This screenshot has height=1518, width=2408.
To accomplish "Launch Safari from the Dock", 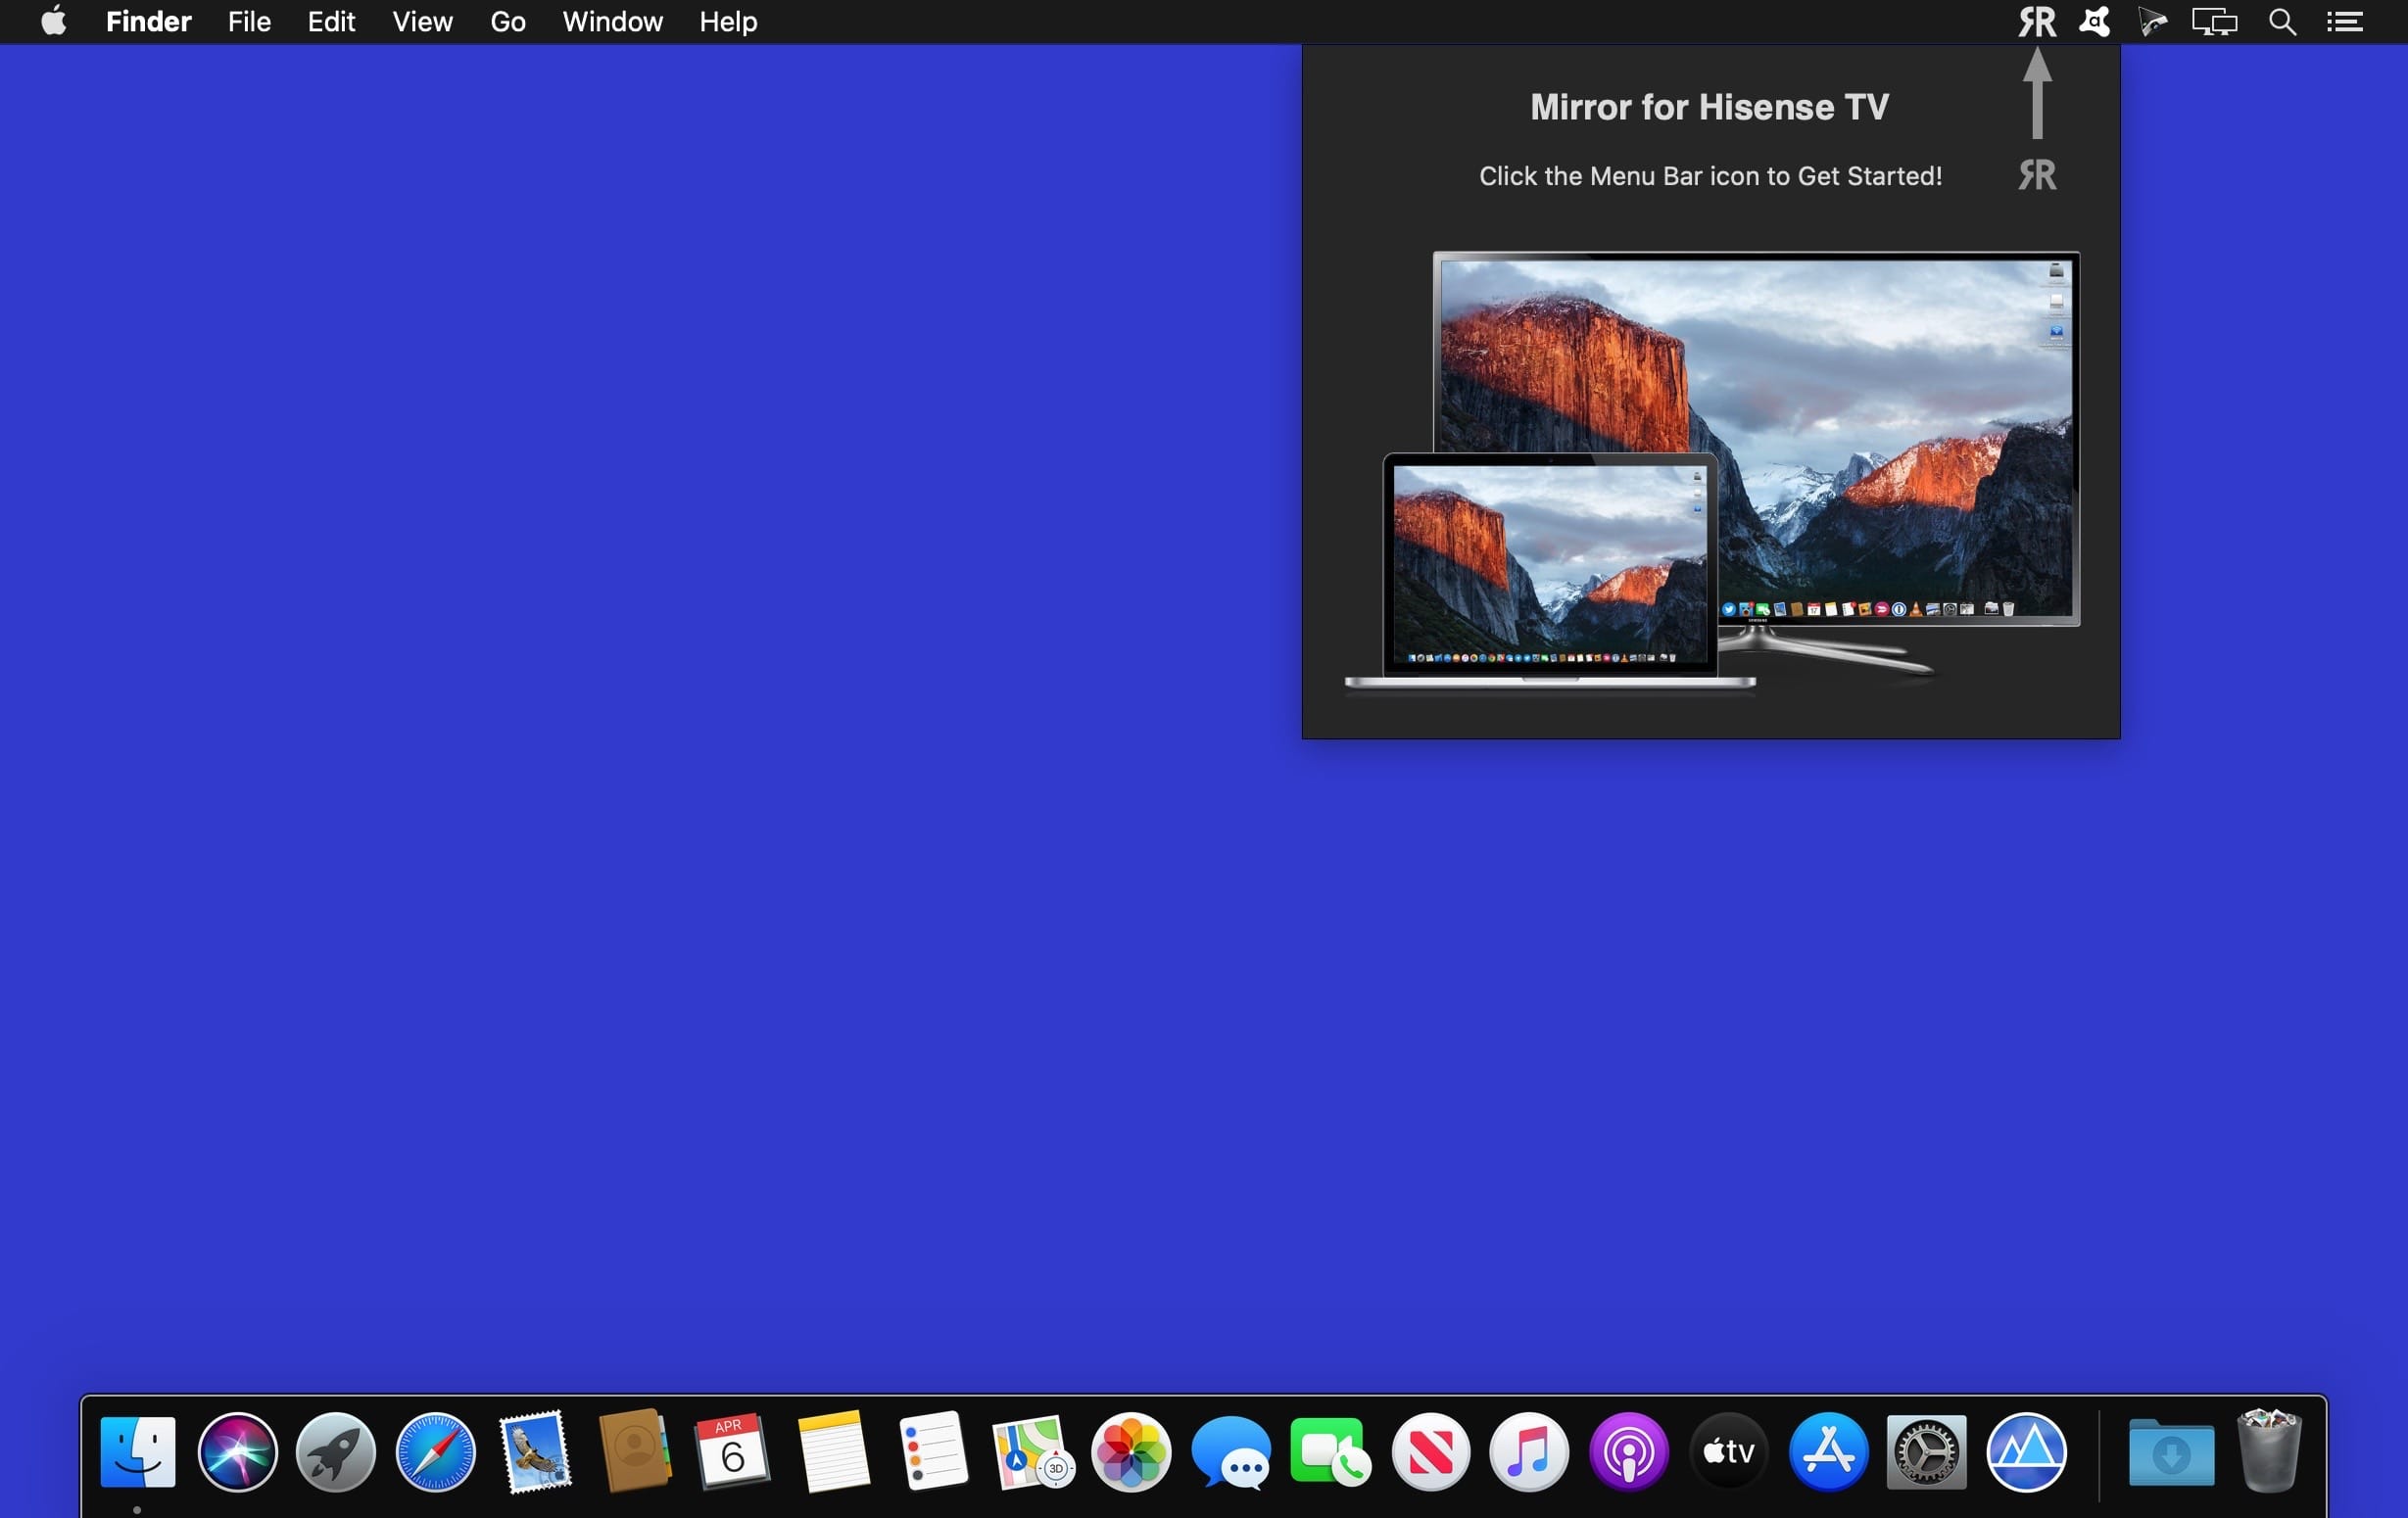I will click(x=435, y=1451).
